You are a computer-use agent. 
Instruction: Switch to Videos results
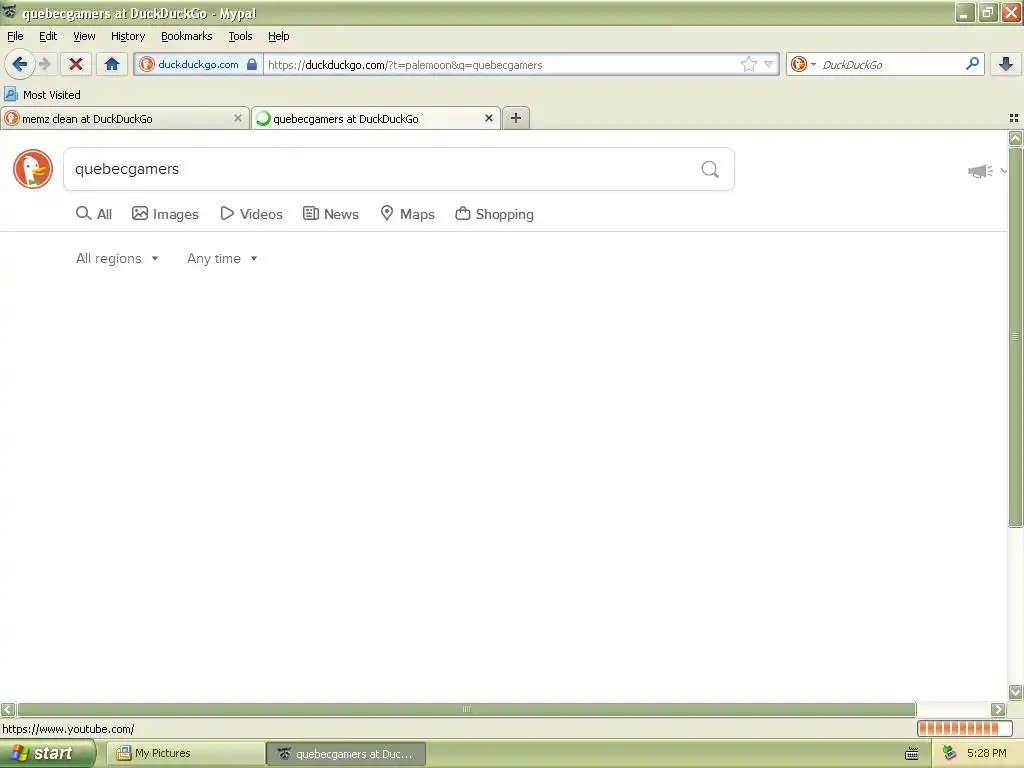(x=251, y=214)
